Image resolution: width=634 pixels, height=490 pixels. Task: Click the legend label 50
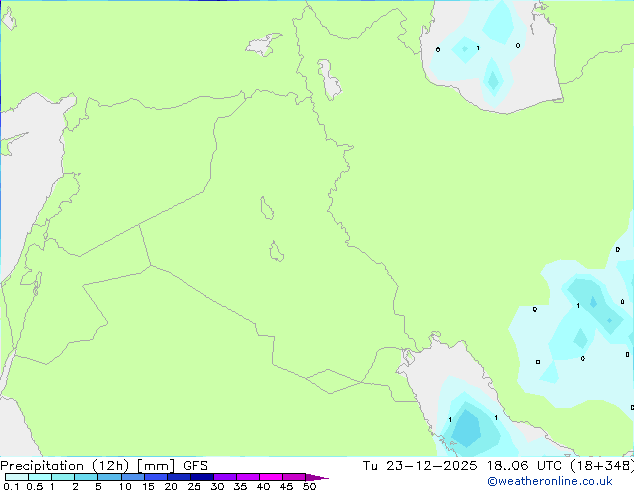(x=309, y=486)
